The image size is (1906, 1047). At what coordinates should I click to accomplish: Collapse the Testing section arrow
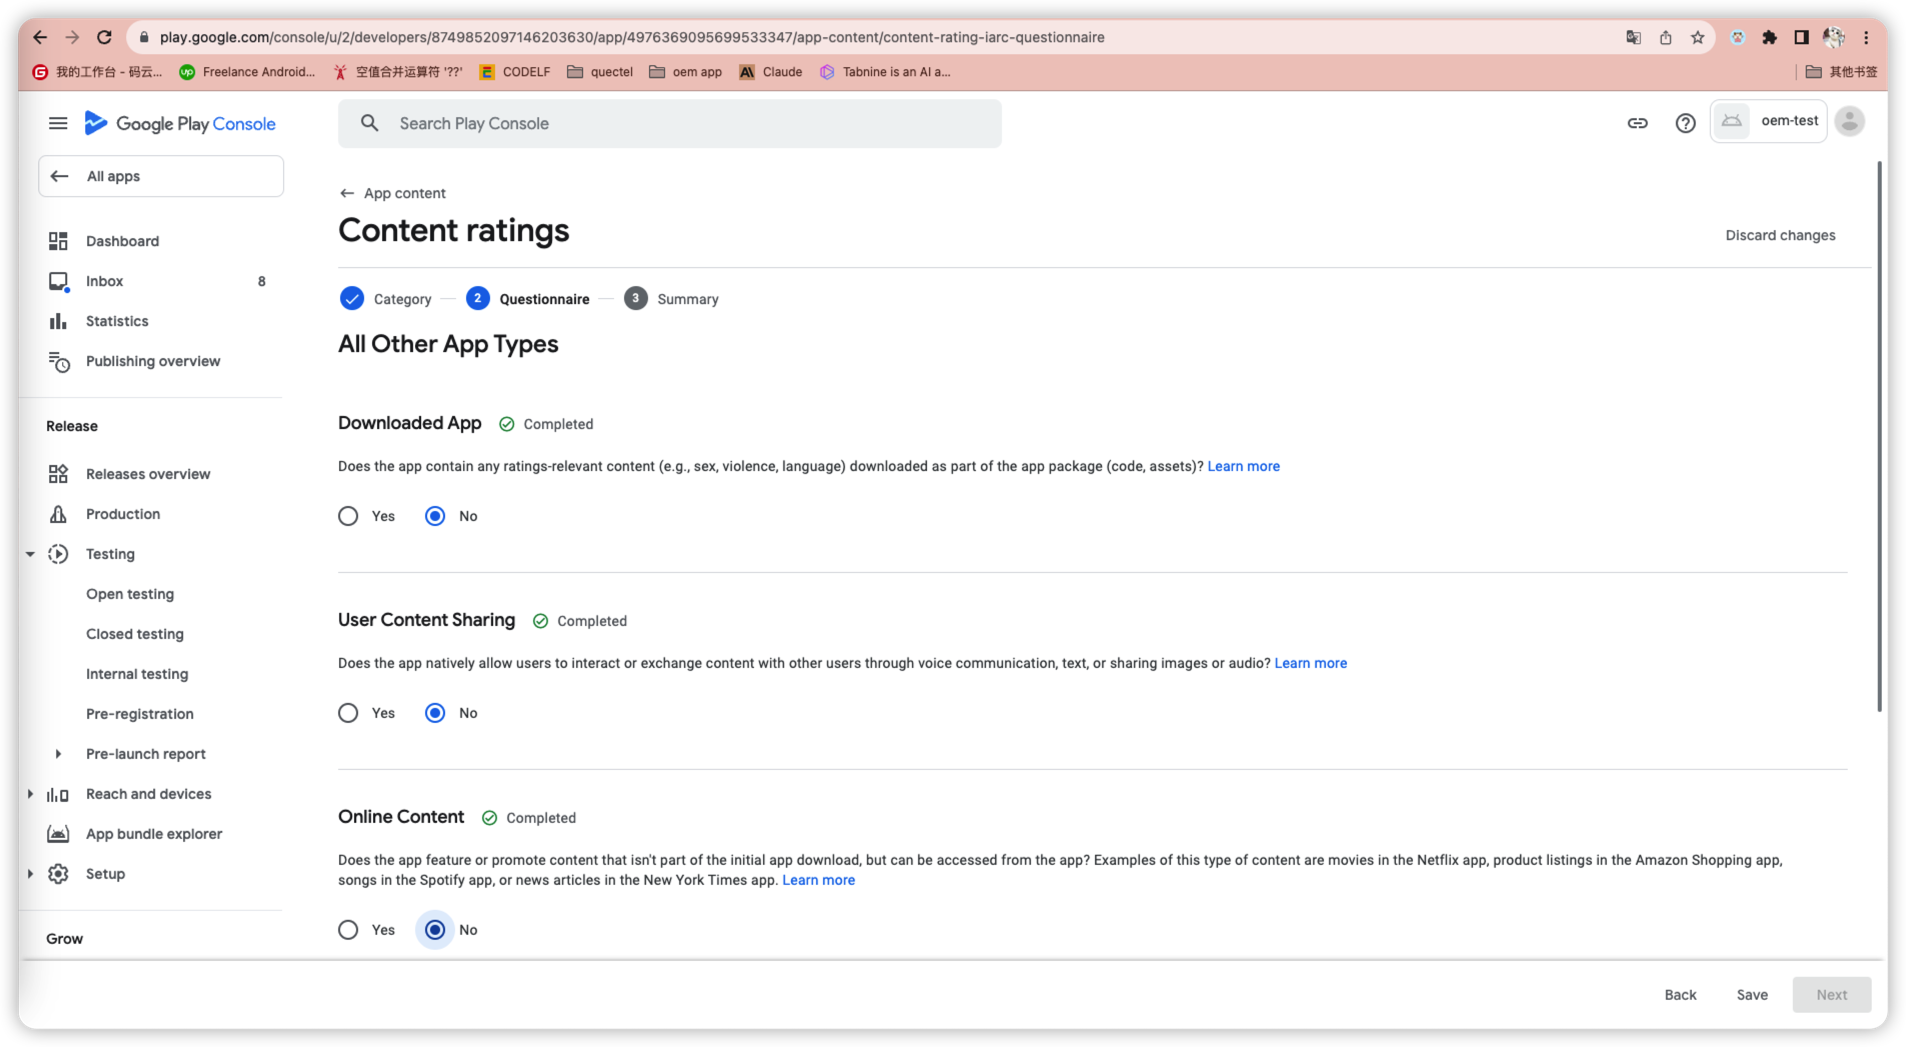(x=30, y=554)
